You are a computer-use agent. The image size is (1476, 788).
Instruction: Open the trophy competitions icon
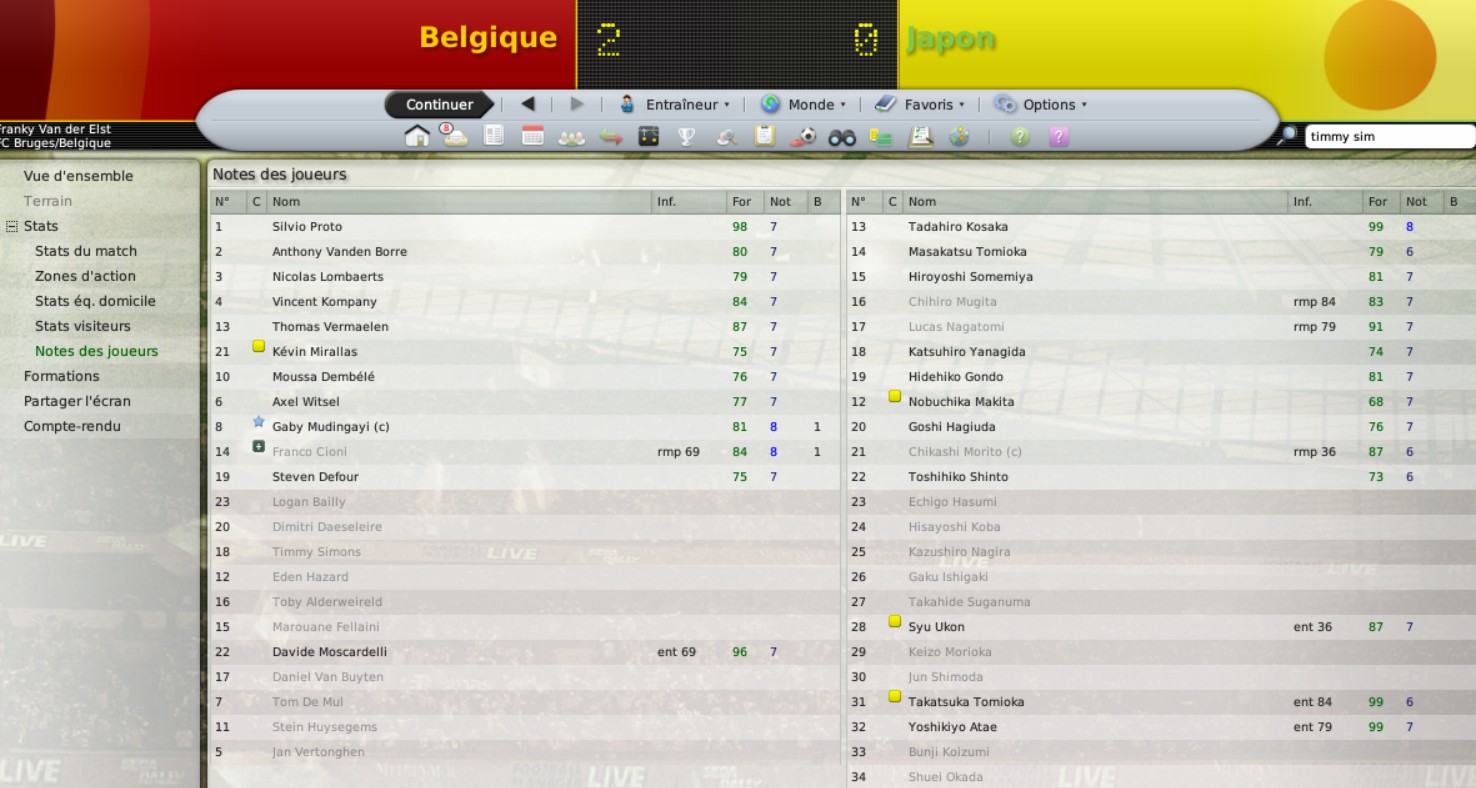(x=686, y=136)
